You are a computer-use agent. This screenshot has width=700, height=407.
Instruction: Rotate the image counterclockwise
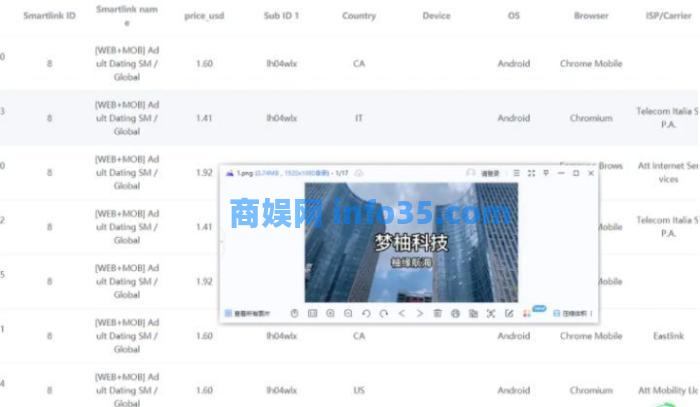pos(366,314)
